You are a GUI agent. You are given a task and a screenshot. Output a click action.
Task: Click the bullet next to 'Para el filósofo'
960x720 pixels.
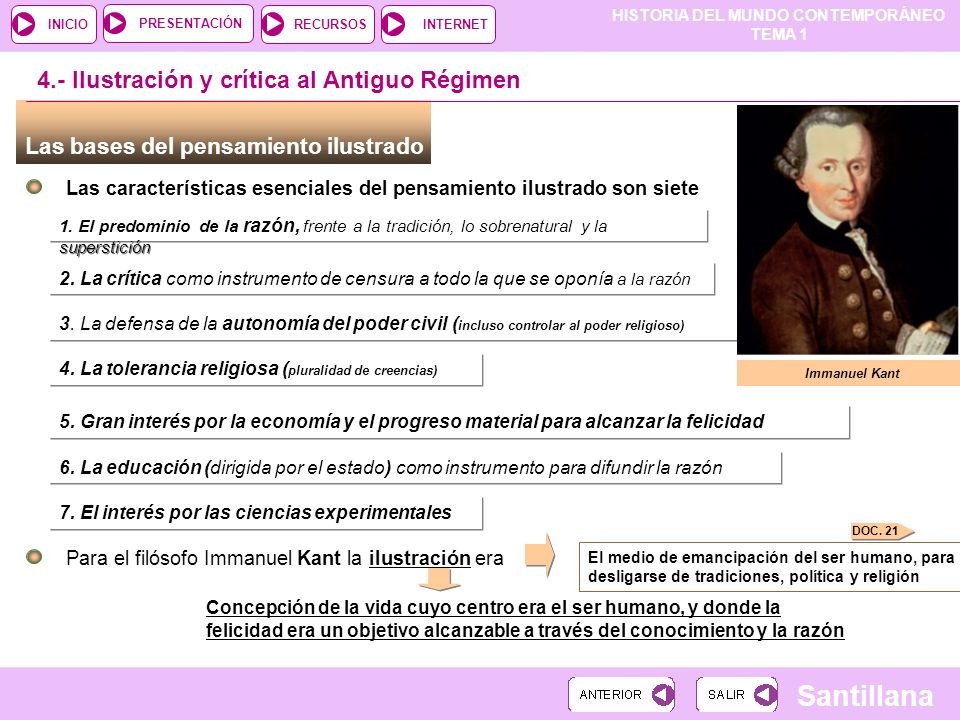point(34,557)
